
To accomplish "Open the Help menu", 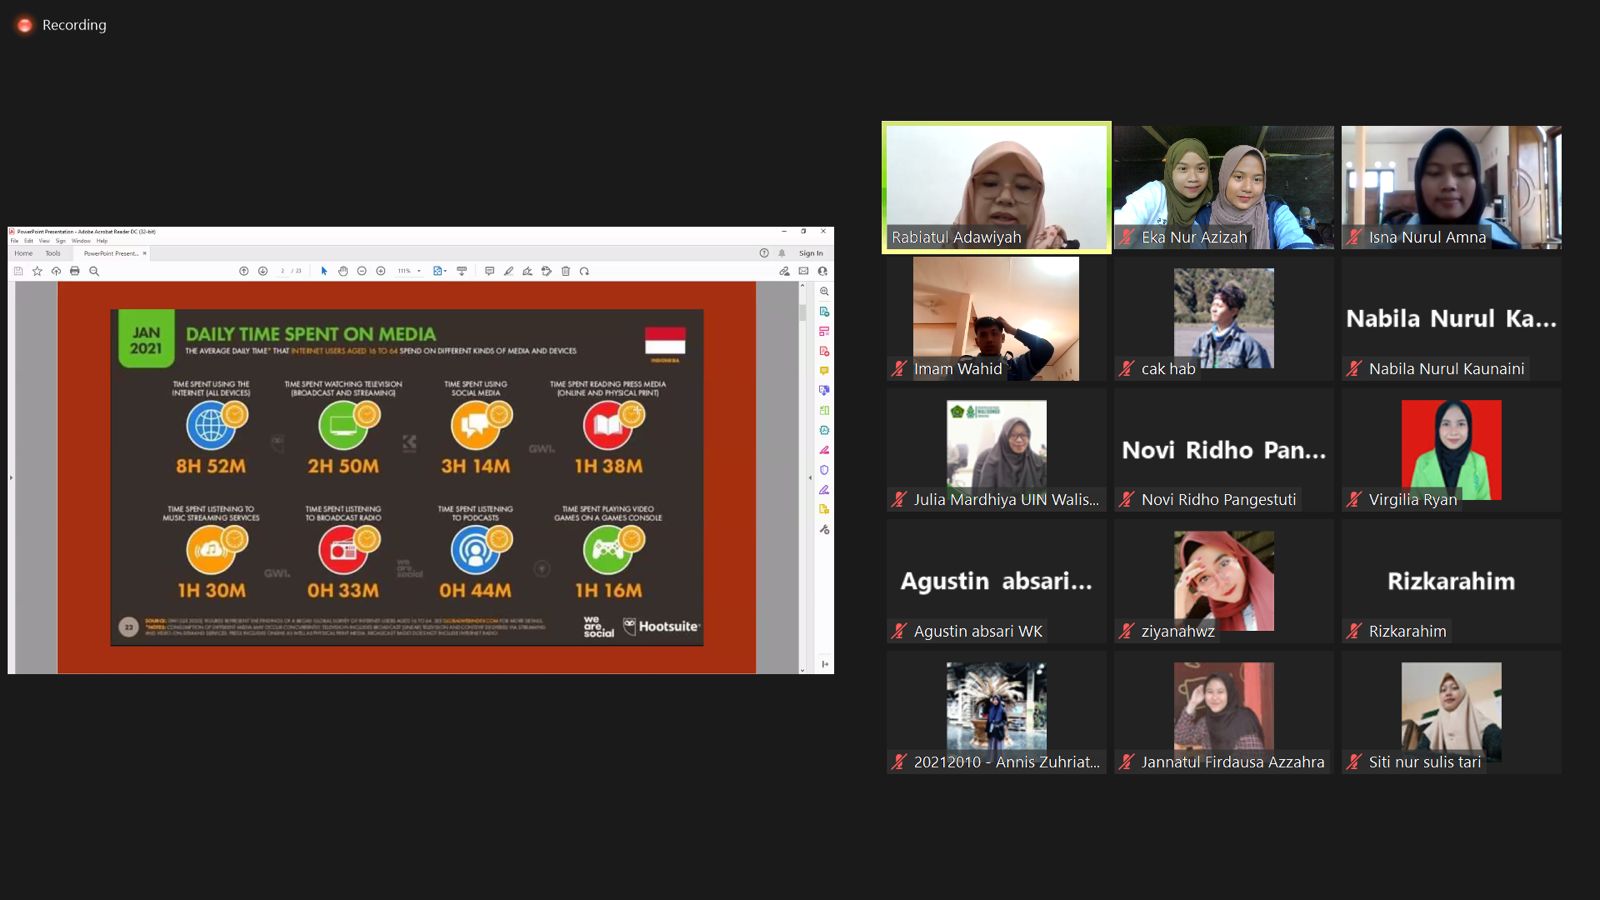I will coord(102,241).
